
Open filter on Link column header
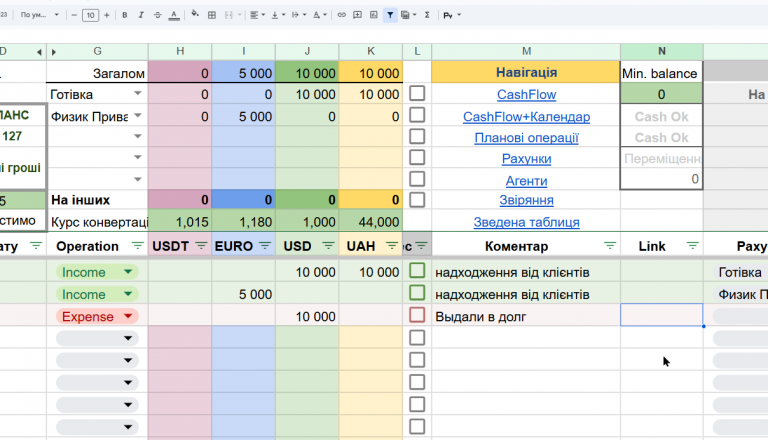[x=693, y=245]
